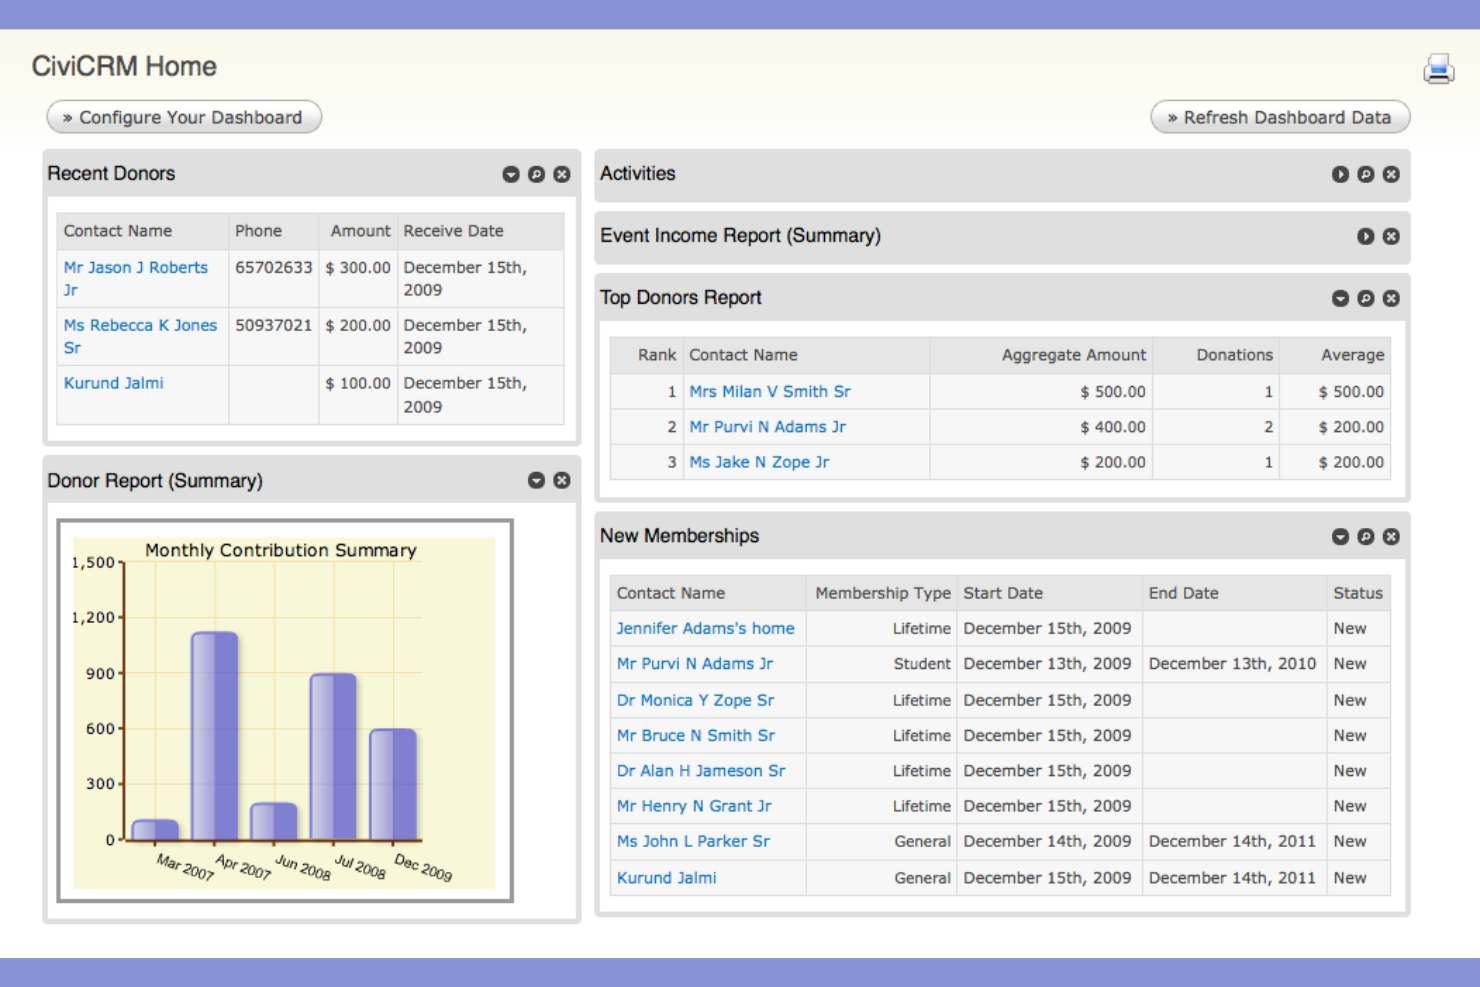Screen dimensions: 1480x987
Task: Remove the New Memberships dashlet
Action: (x=1391, y=536)
